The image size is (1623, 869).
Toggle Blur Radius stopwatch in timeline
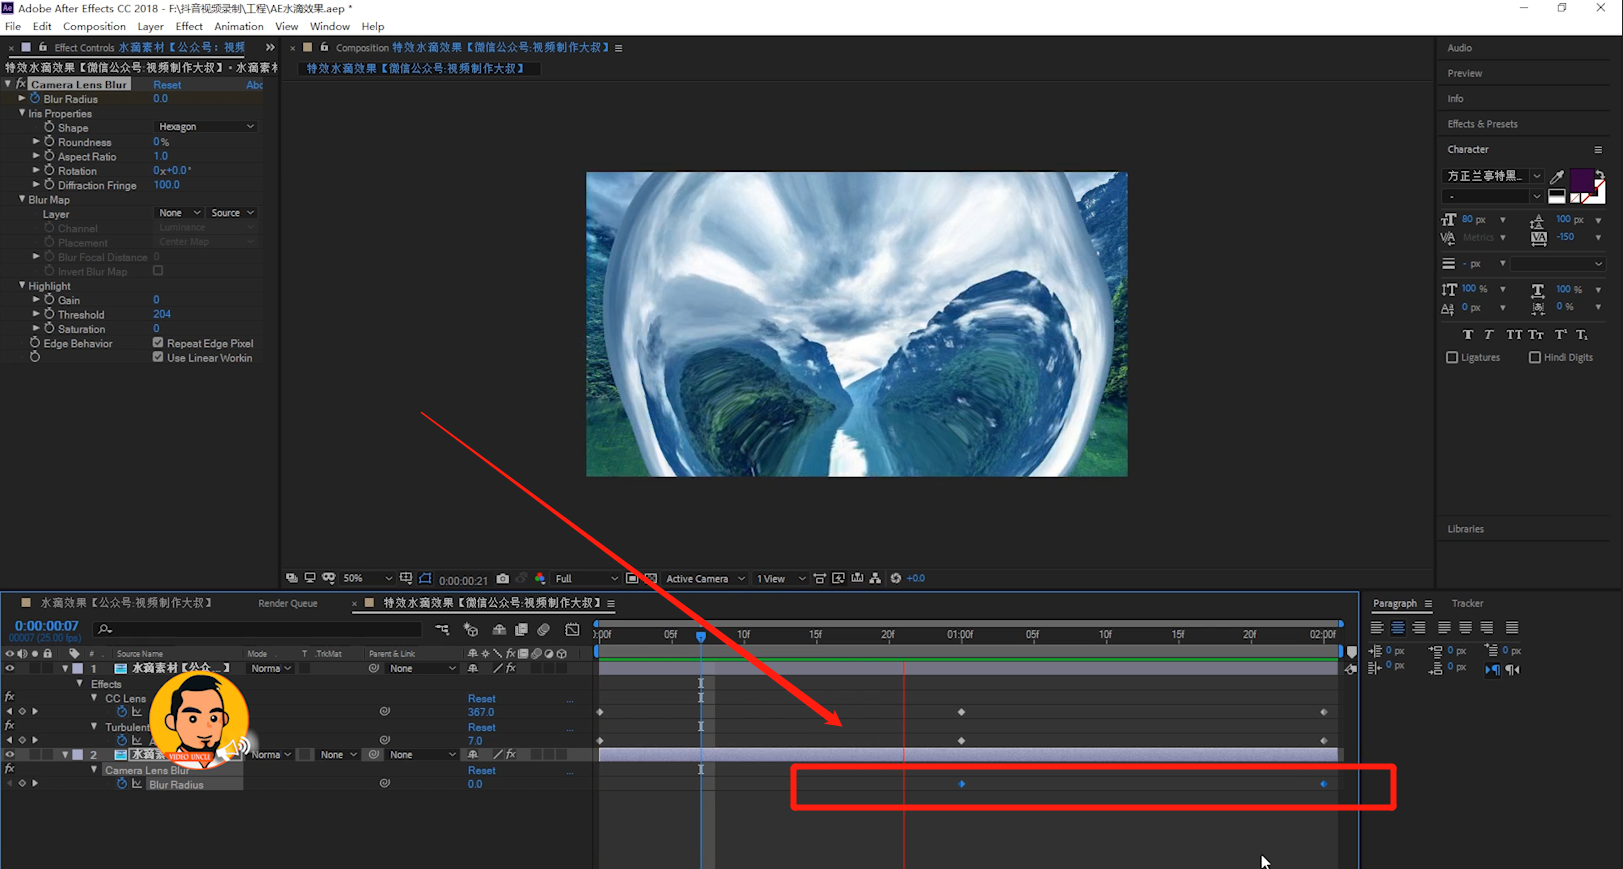[122, 784]
